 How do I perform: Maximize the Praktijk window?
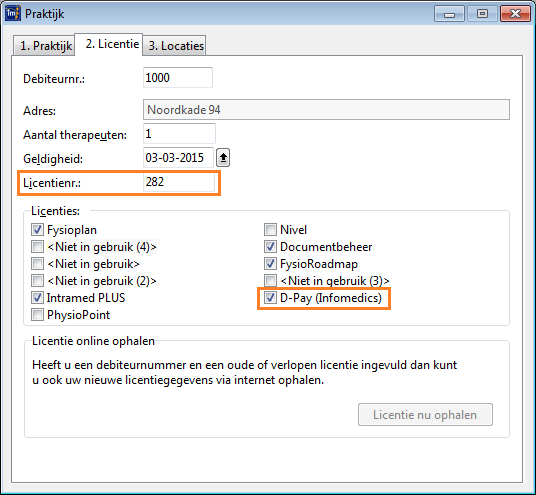tap(482, 14)
